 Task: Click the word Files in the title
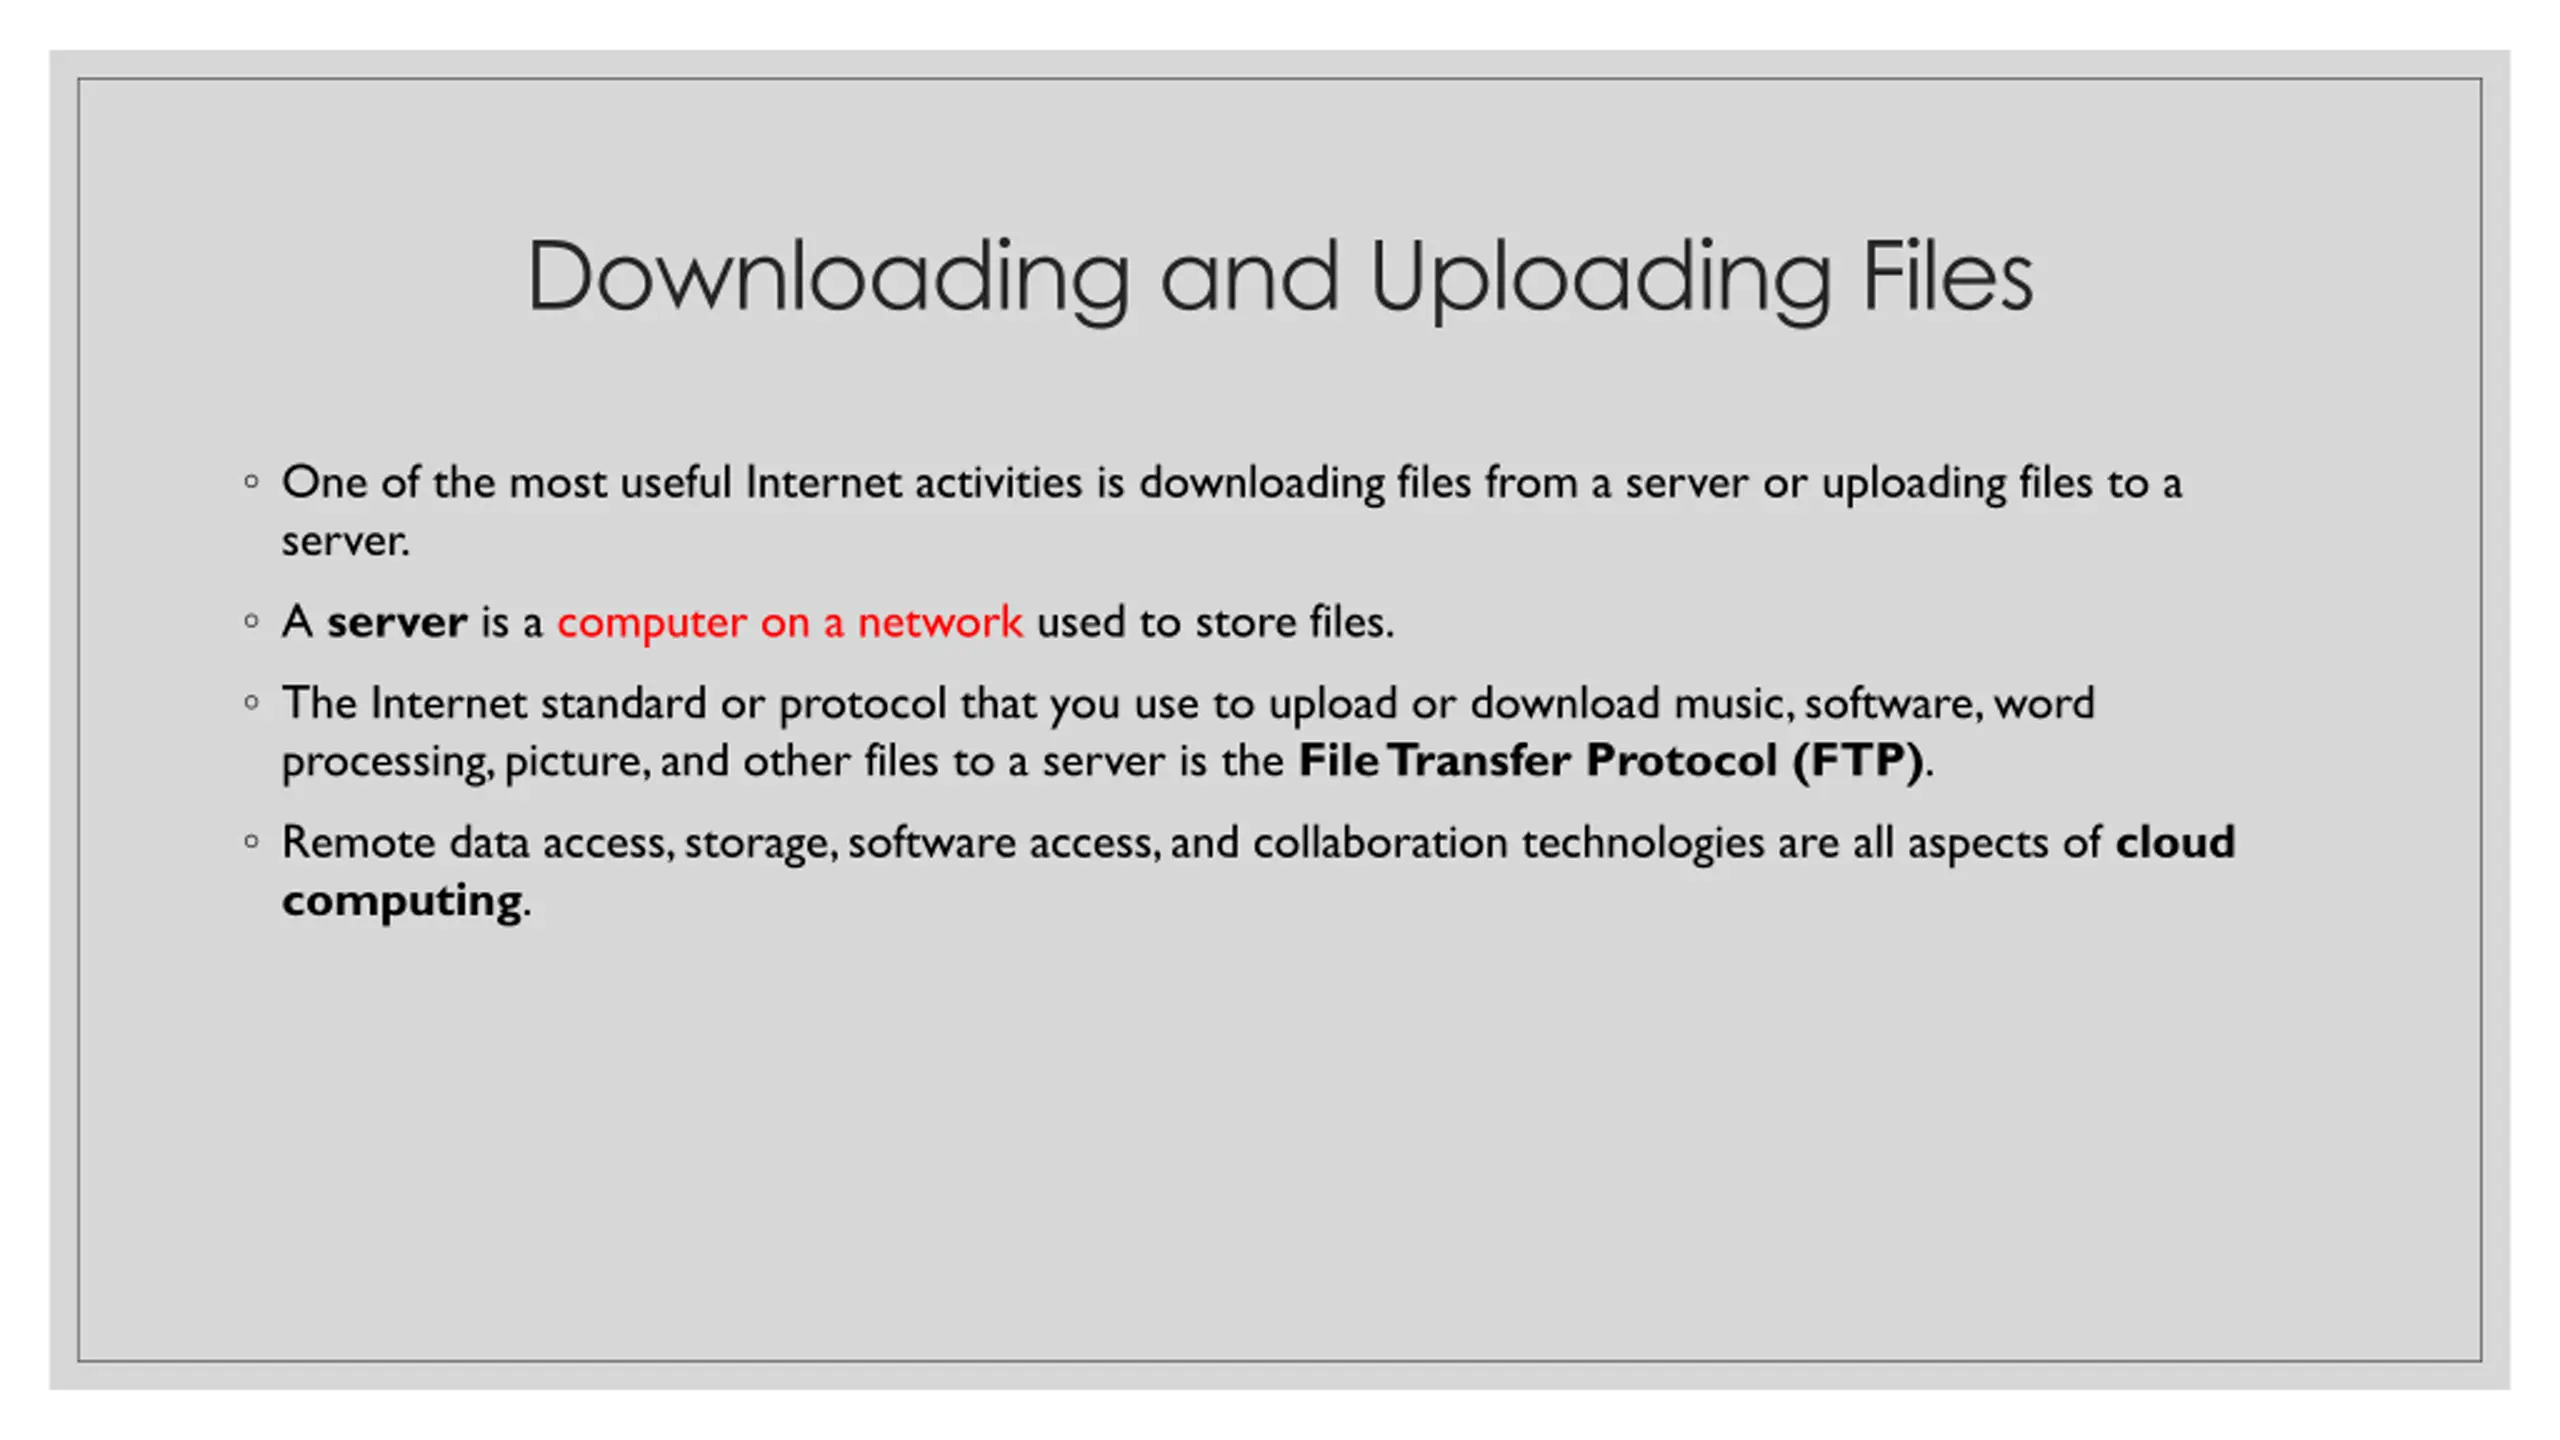click(x=1947, y=277)
